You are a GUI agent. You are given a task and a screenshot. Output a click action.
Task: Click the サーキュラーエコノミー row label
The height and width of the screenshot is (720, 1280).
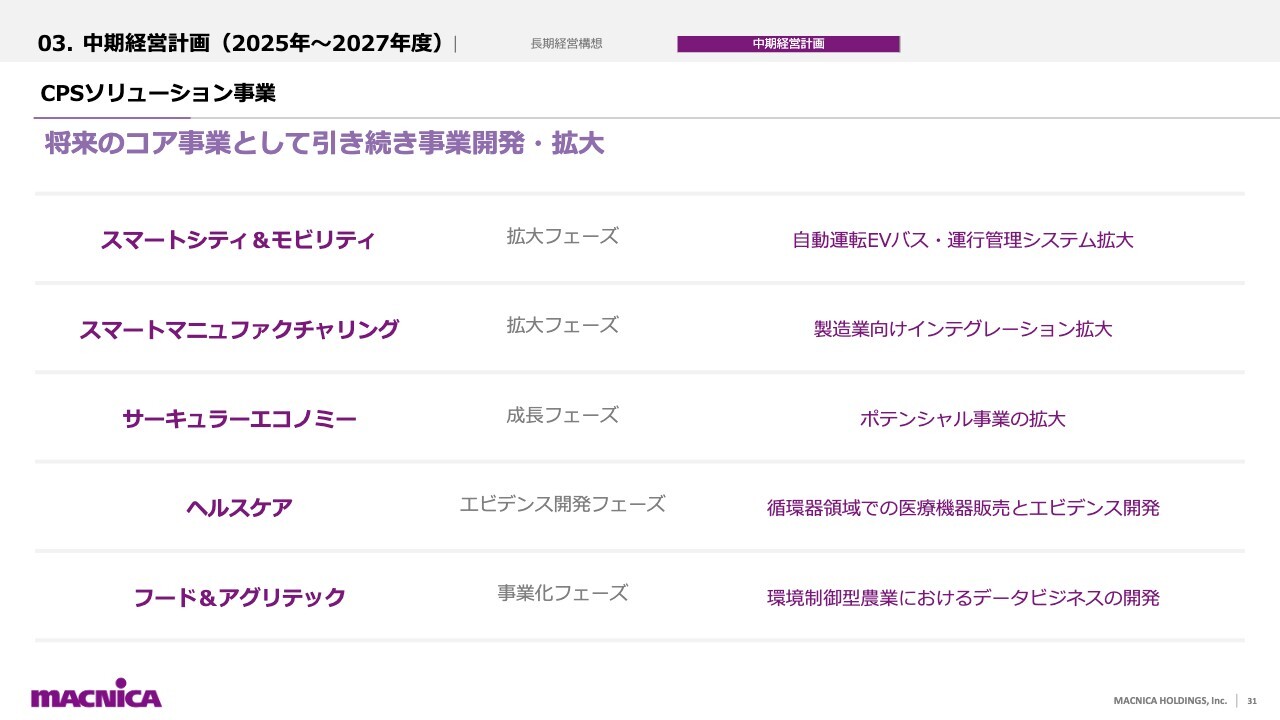tap(239, 419)
